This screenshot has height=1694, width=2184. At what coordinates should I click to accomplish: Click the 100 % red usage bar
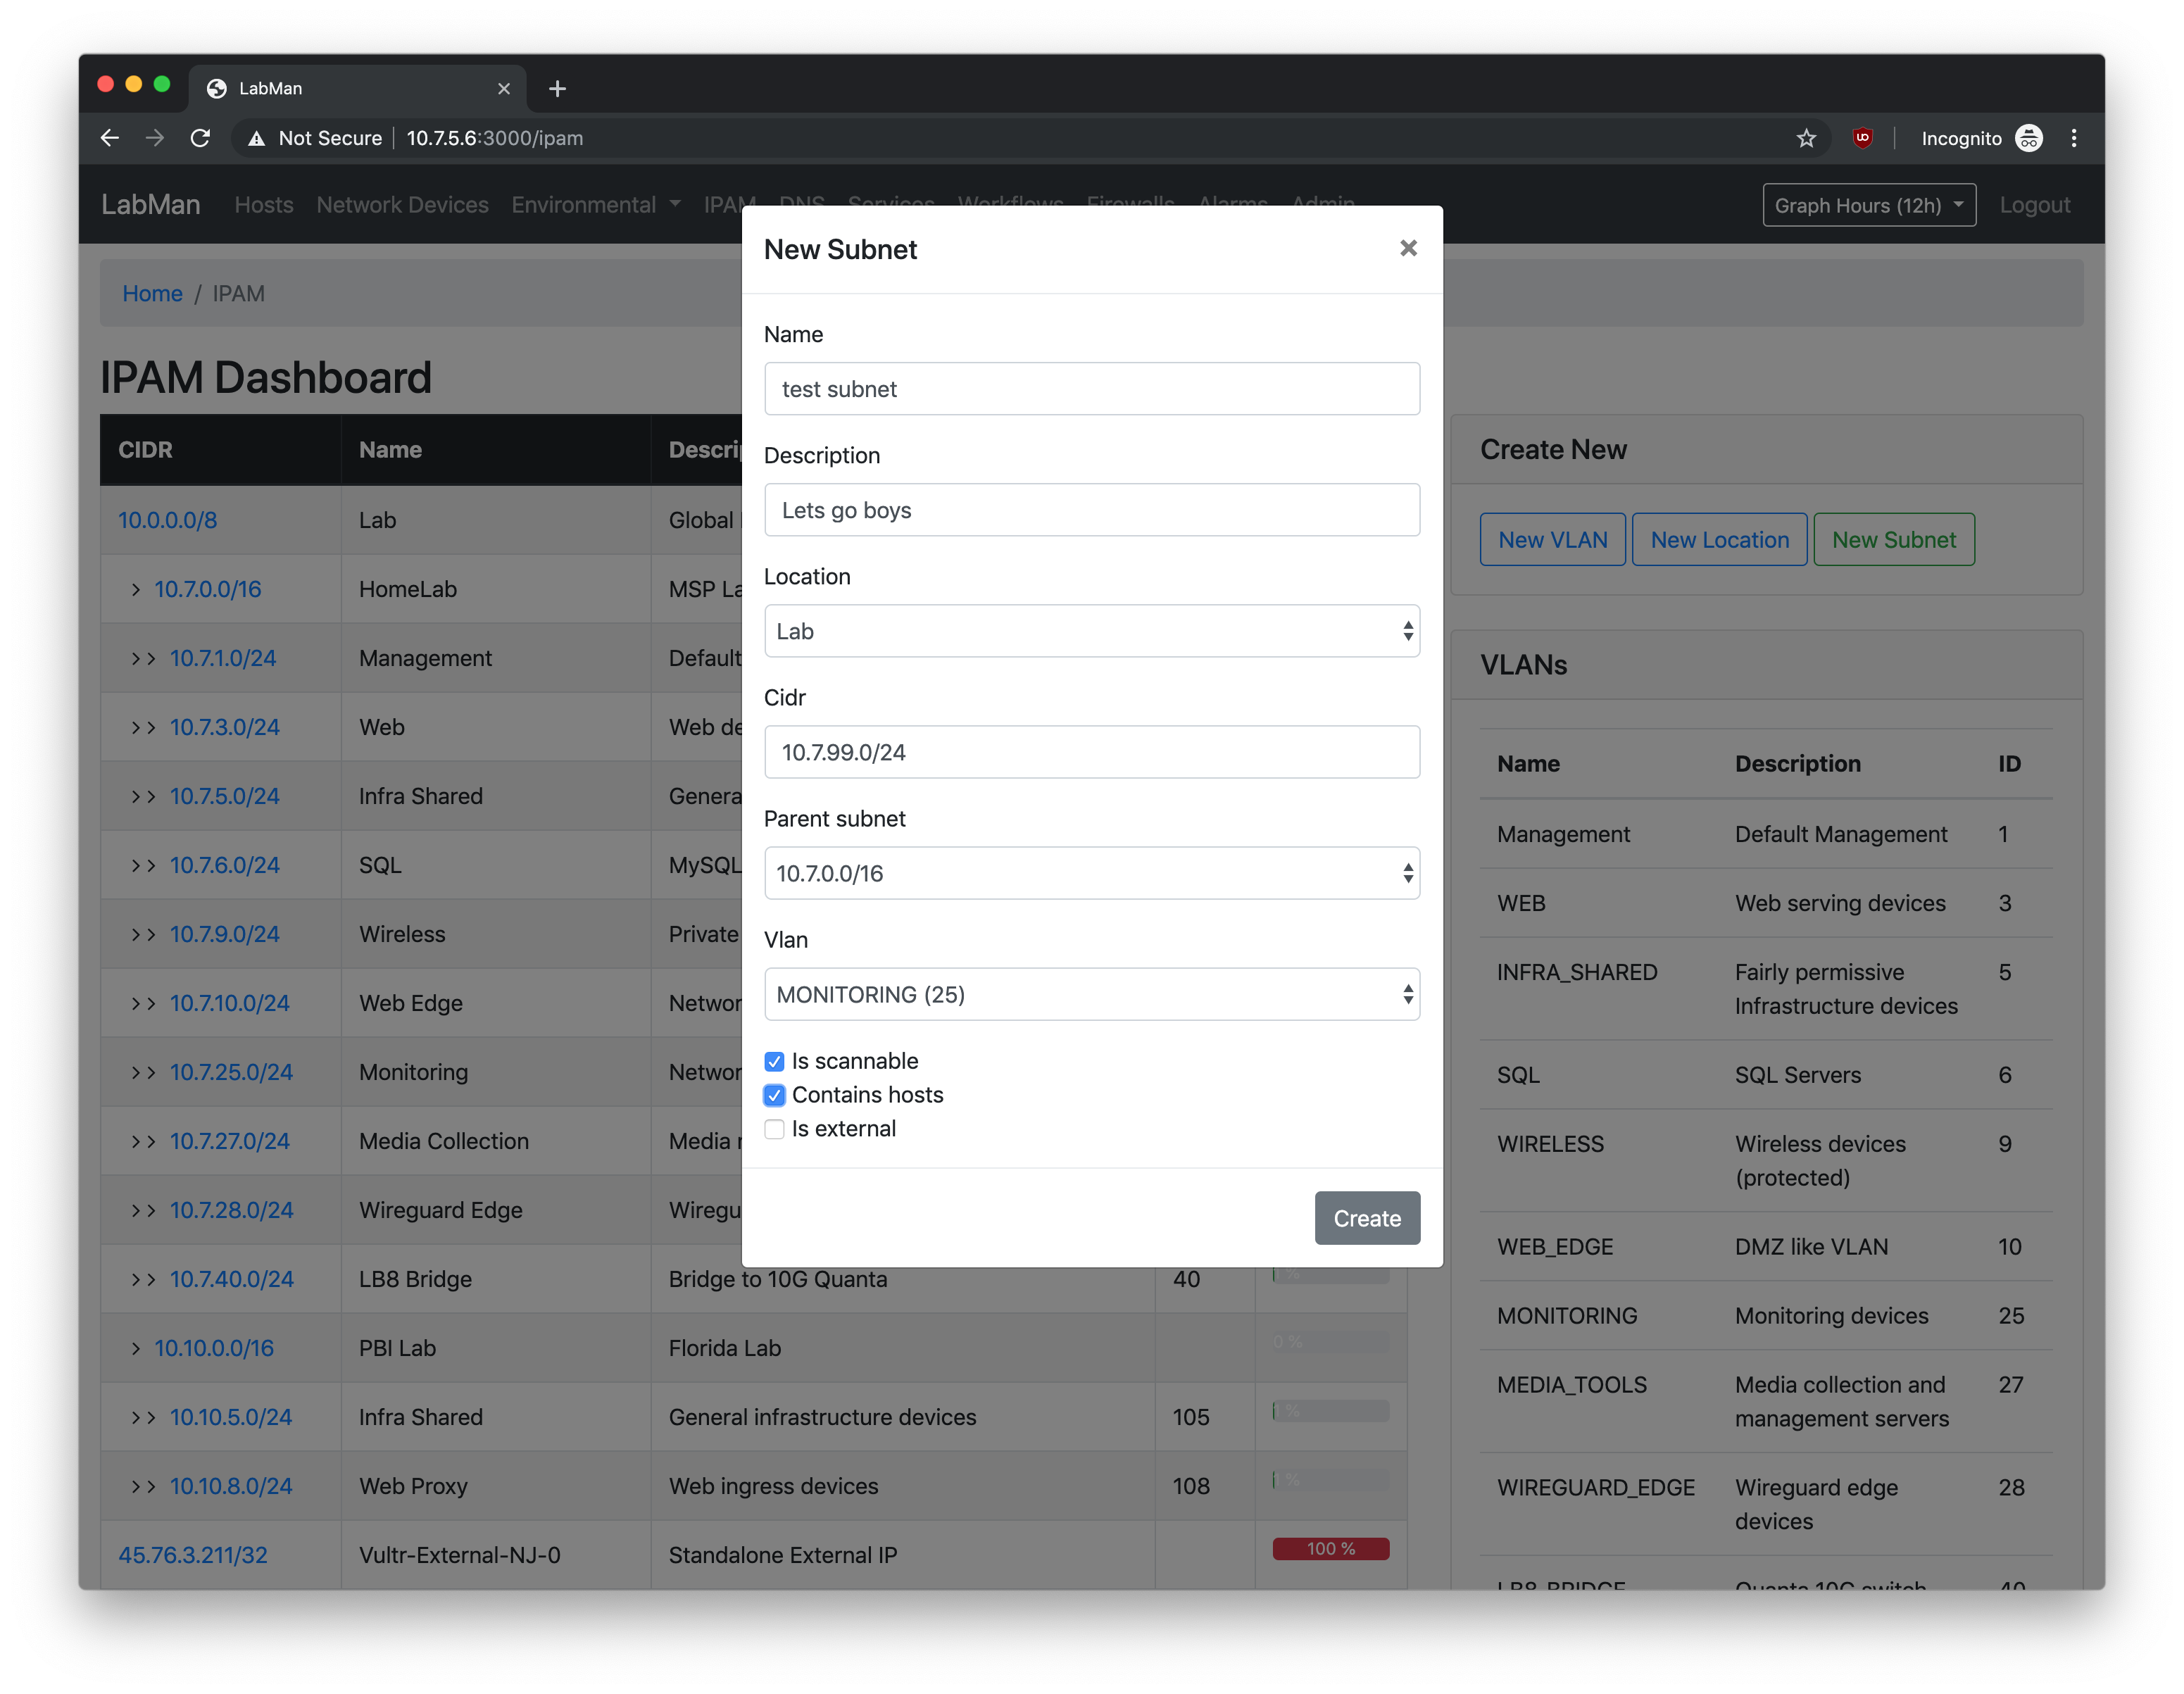[x=1330, y=1548]
